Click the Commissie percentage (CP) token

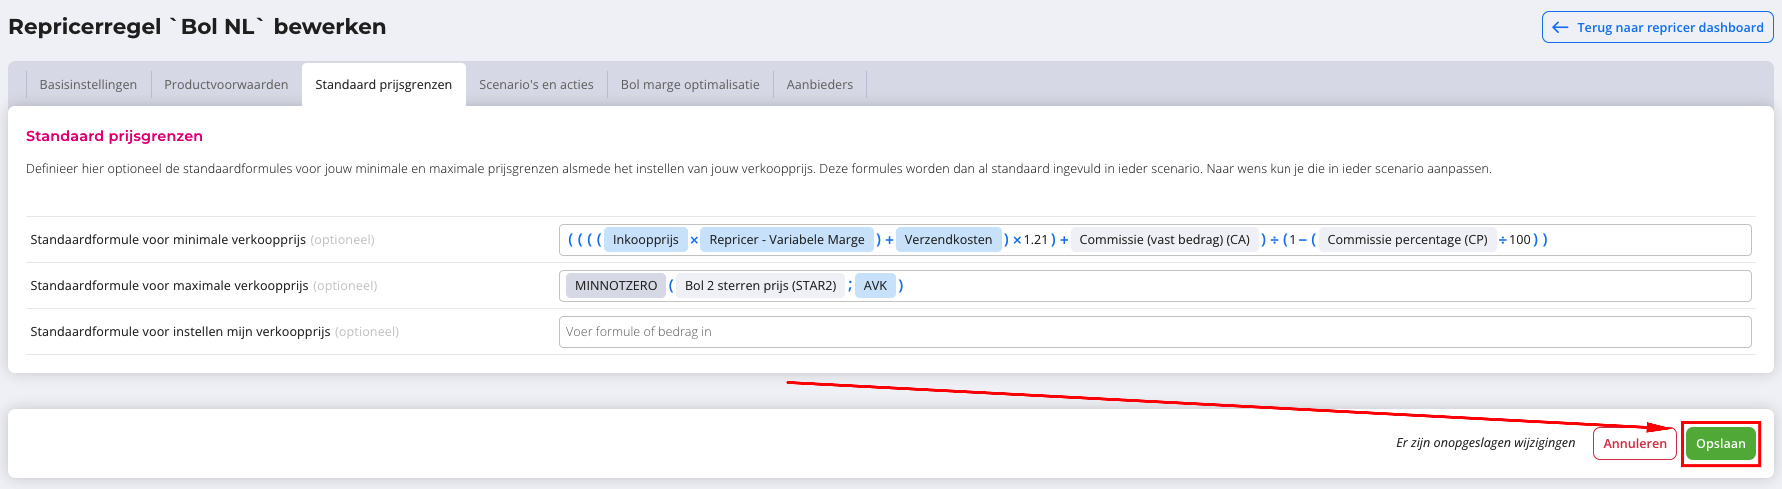[1407, 240]
